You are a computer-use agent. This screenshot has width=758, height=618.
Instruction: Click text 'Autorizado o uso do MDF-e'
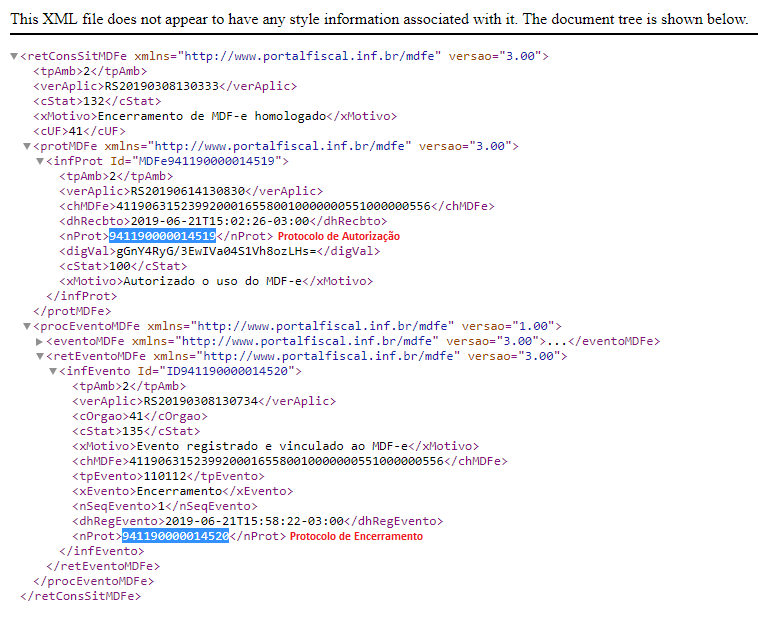[213, 281]
